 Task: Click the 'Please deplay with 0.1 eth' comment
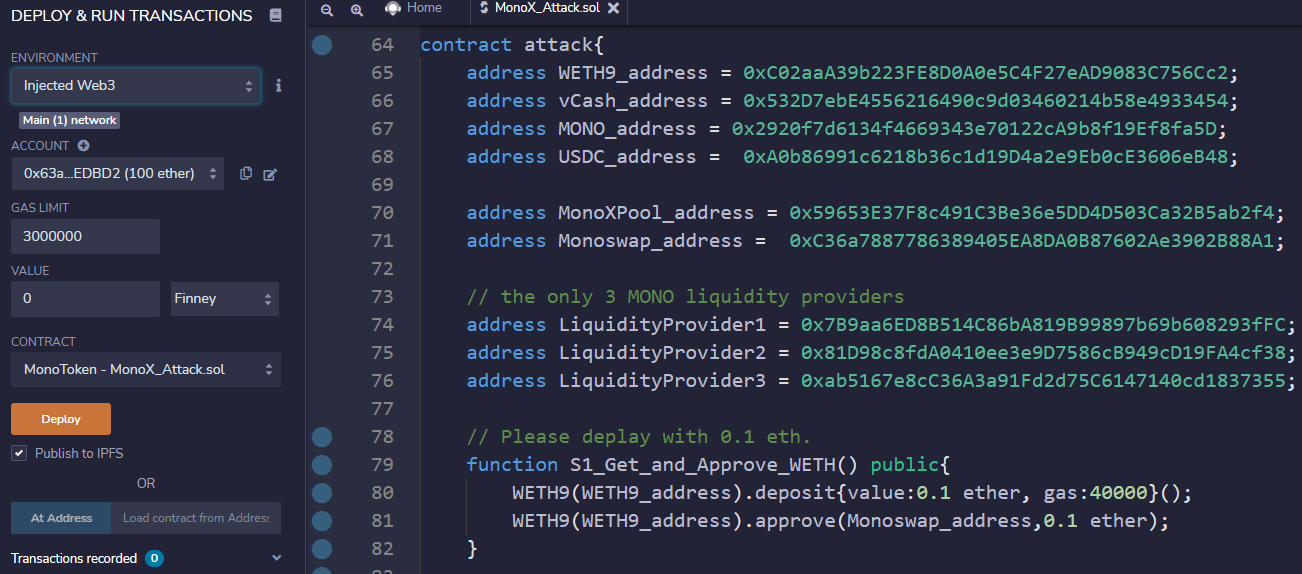click(639, 437)
